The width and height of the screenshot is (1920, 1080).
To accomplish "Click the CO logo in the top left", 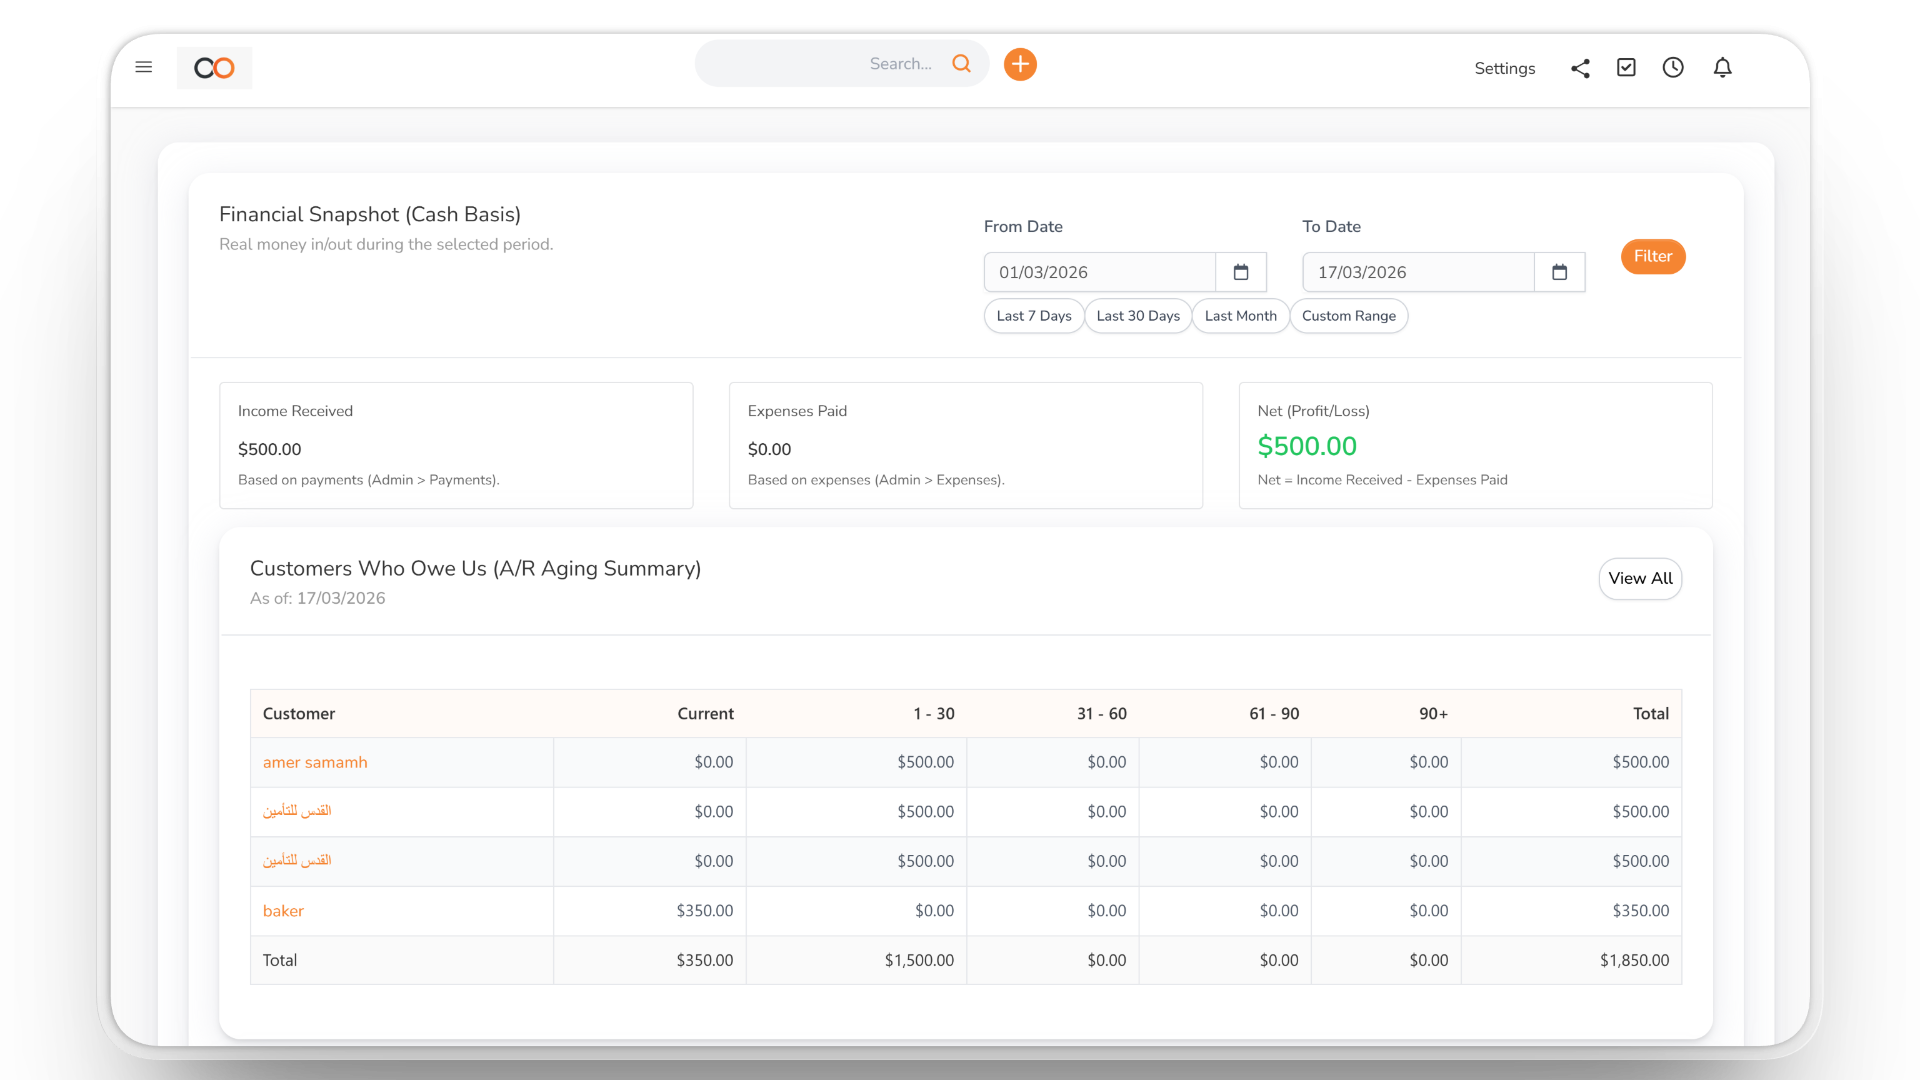I will point(213,67).
